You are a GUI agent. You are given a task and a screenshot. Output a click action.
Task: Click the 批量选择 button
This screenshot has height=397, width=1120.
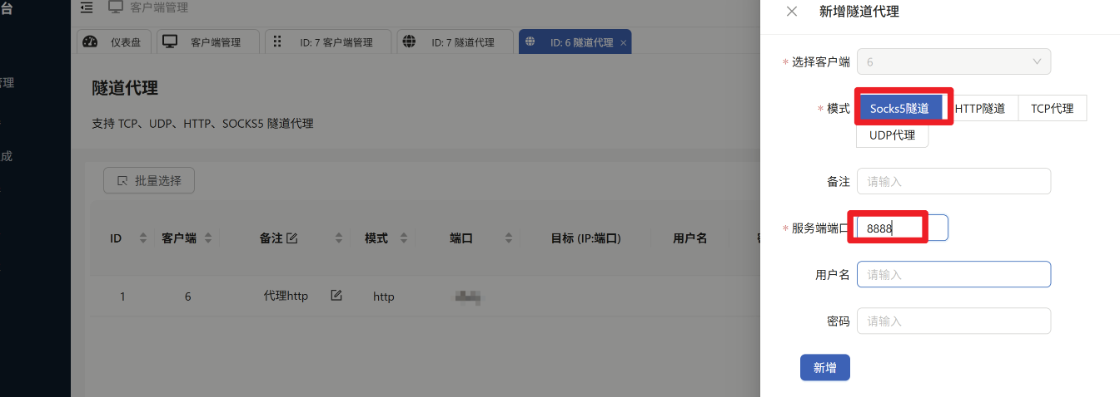tap(149, 181)
